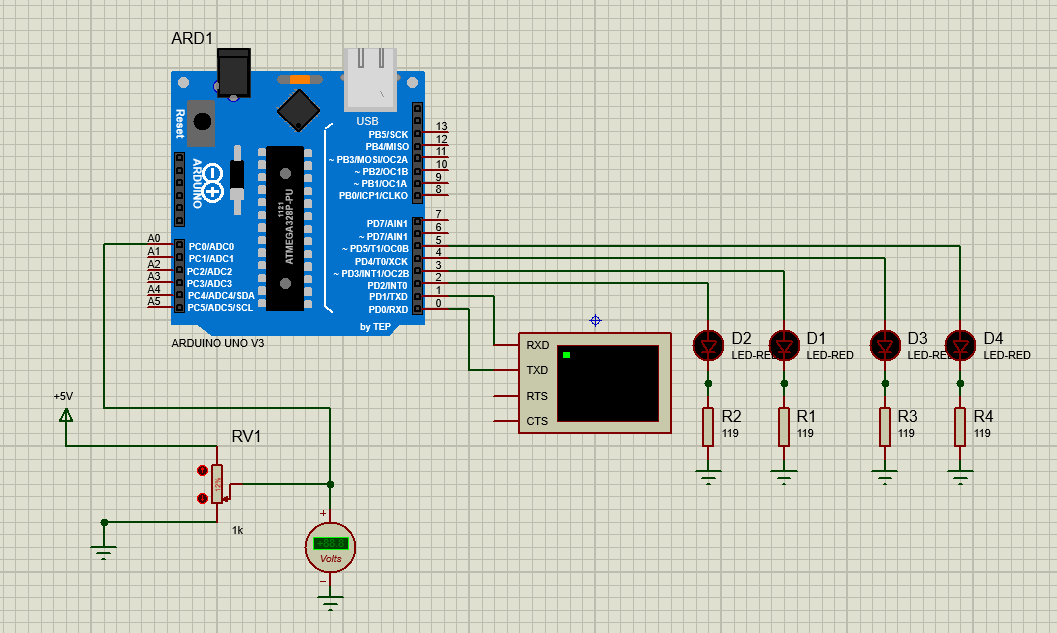Click the PB5/SCK pin name
Screen dimensions: 1057x633
tap(388, 134)
